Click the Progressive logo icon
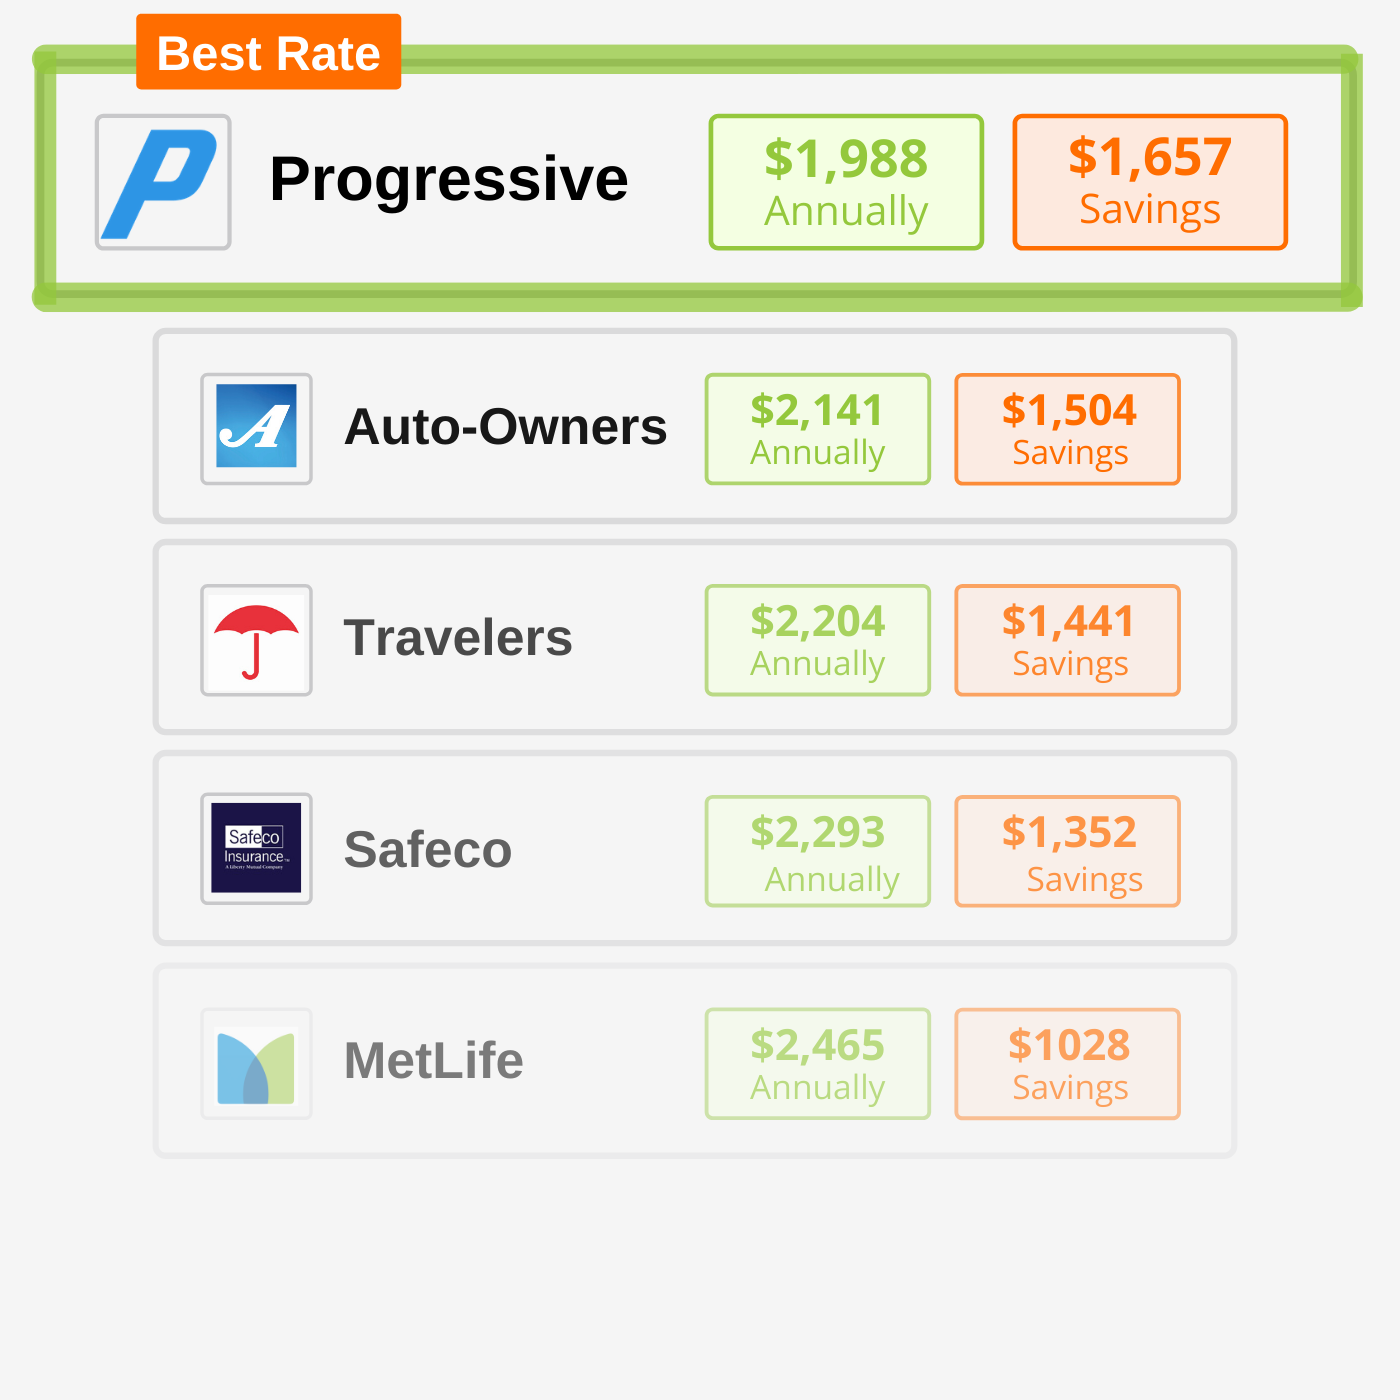1400x1400 pixels. (x=163, y=182)
